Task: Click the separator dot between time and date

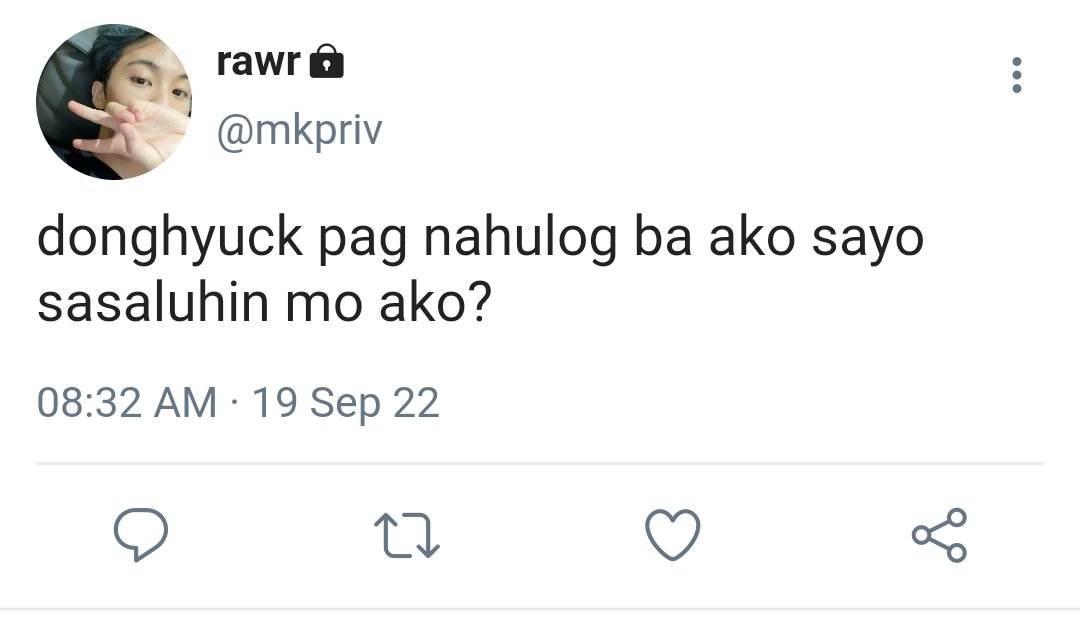Action: coord(235,402)
